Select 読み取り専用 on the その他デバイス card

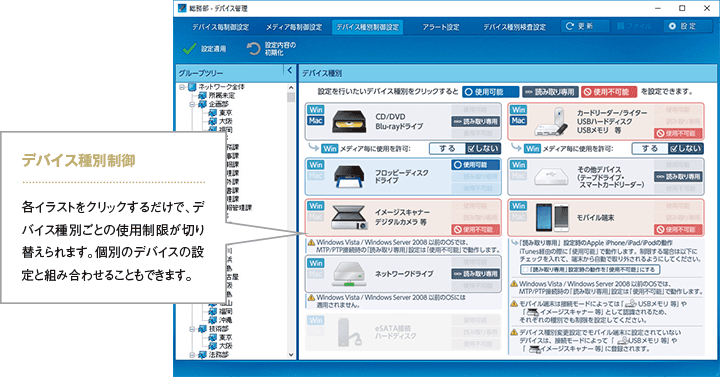679,176
